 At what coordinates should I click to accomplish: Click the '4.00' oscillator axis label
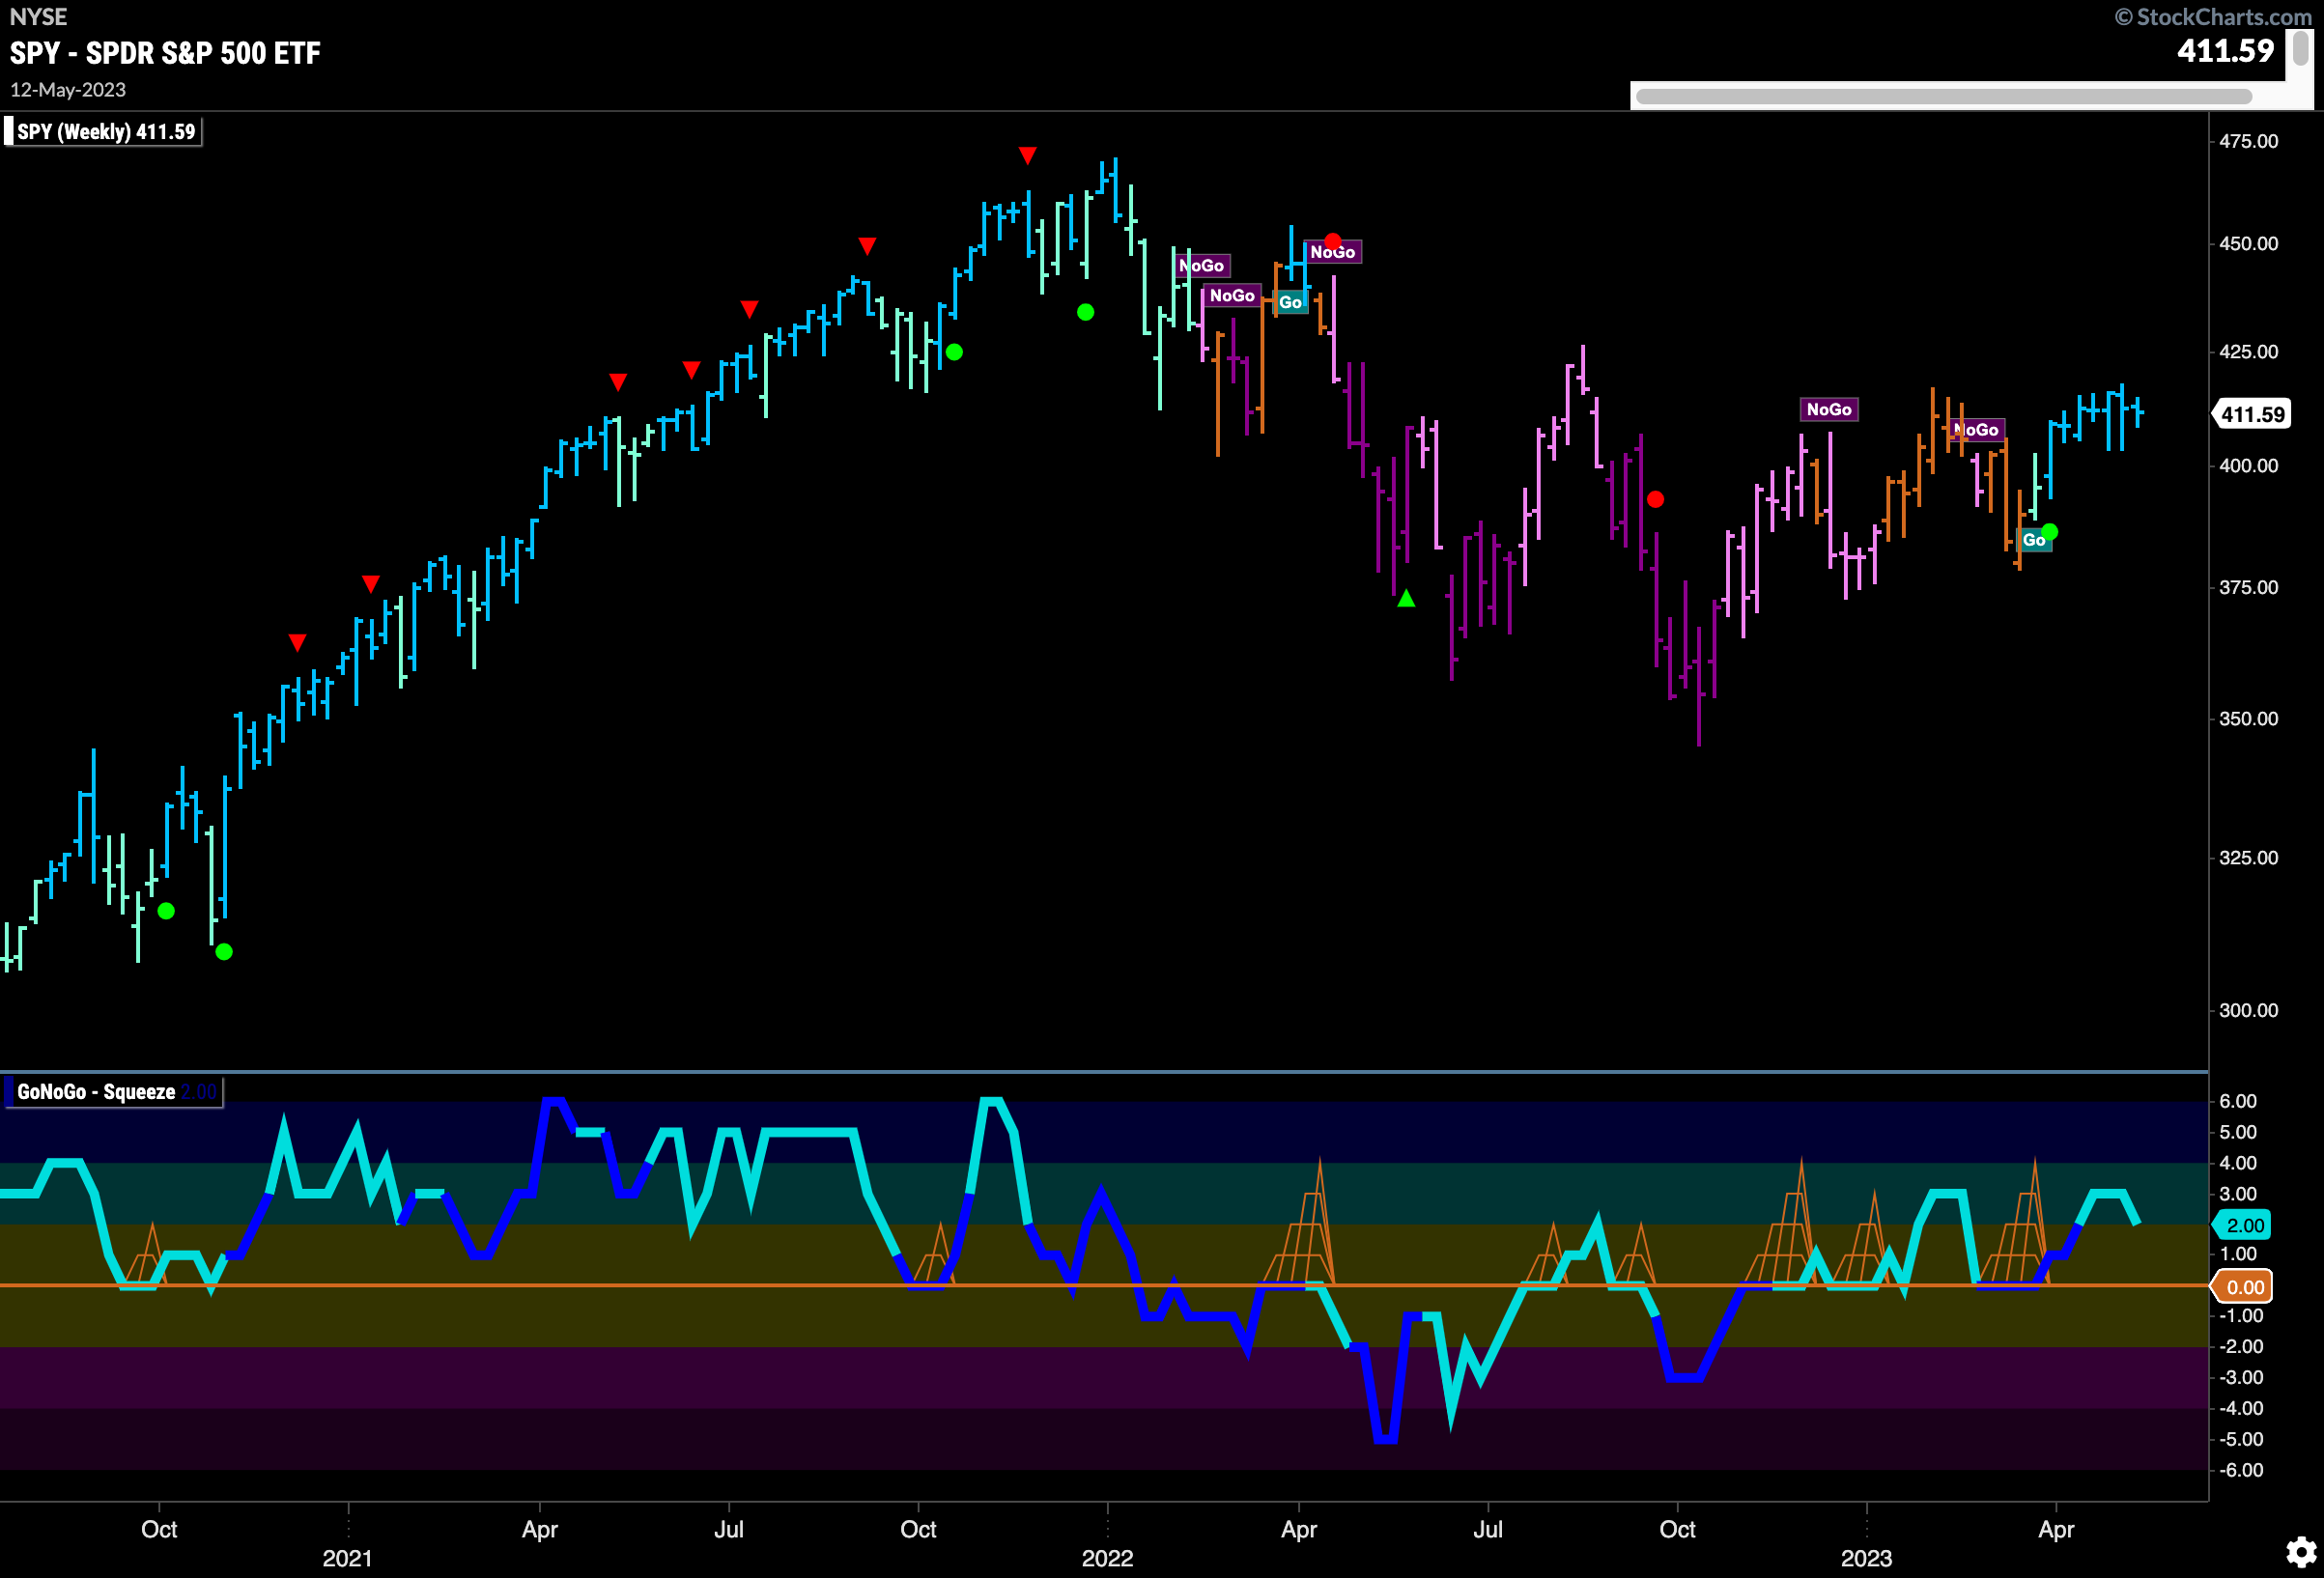[x=2238, y=1163]
